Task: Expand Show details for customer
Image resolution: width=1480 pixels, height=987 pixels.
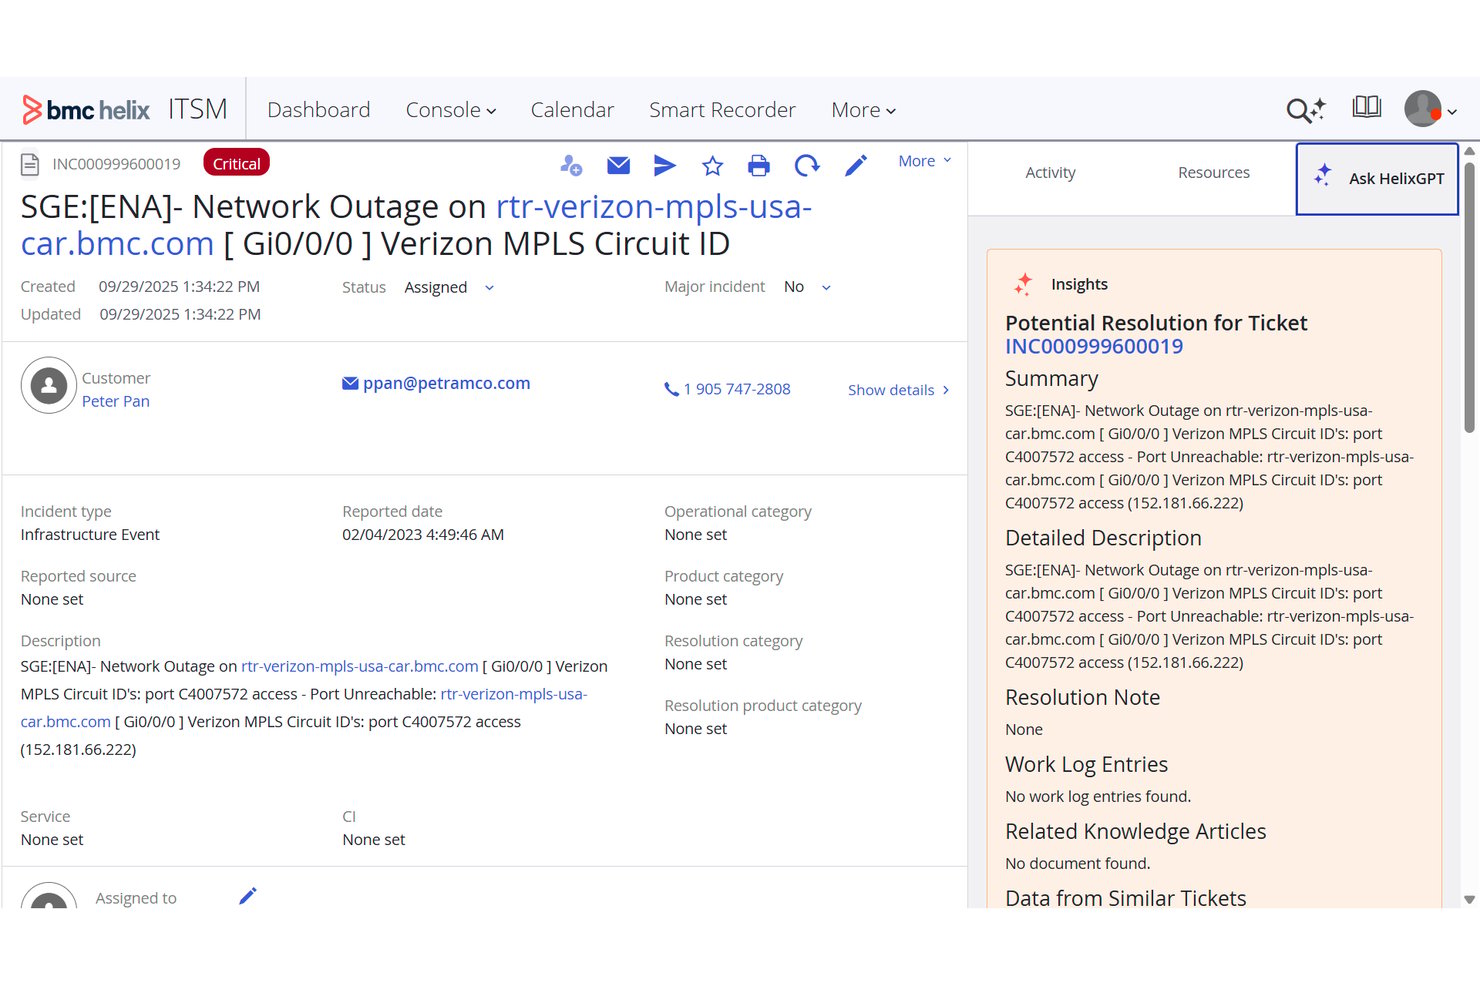Action: 898,390
